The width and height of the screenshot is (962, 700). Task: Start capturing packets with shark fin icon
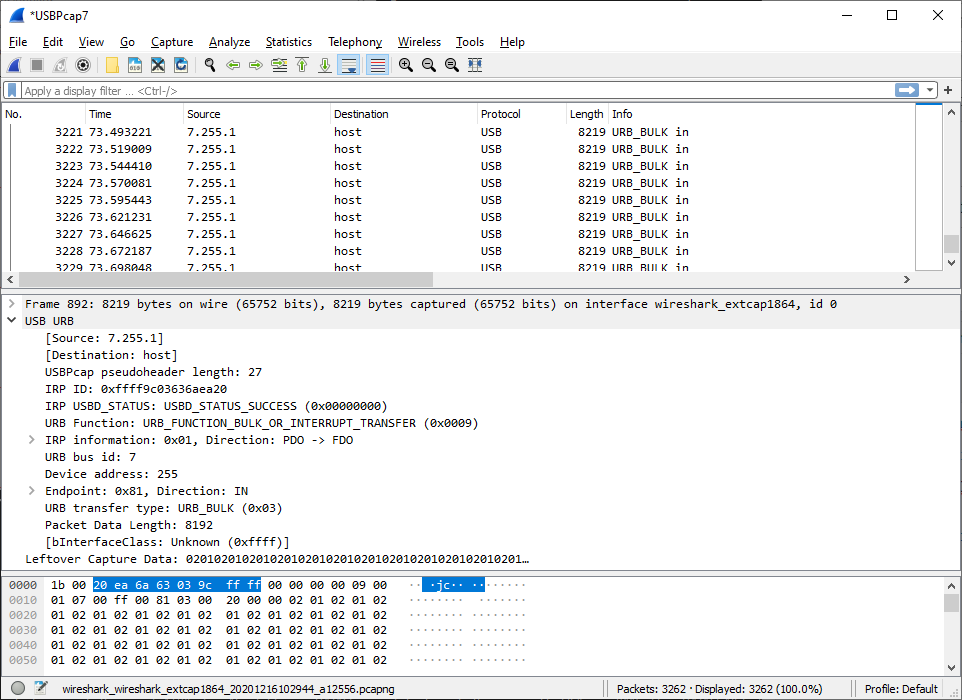point(14,65)
